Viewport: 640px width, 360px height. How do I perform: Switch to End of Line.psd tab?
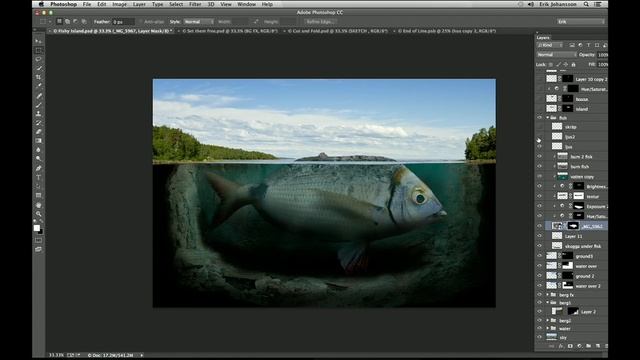tap(447, 31)
